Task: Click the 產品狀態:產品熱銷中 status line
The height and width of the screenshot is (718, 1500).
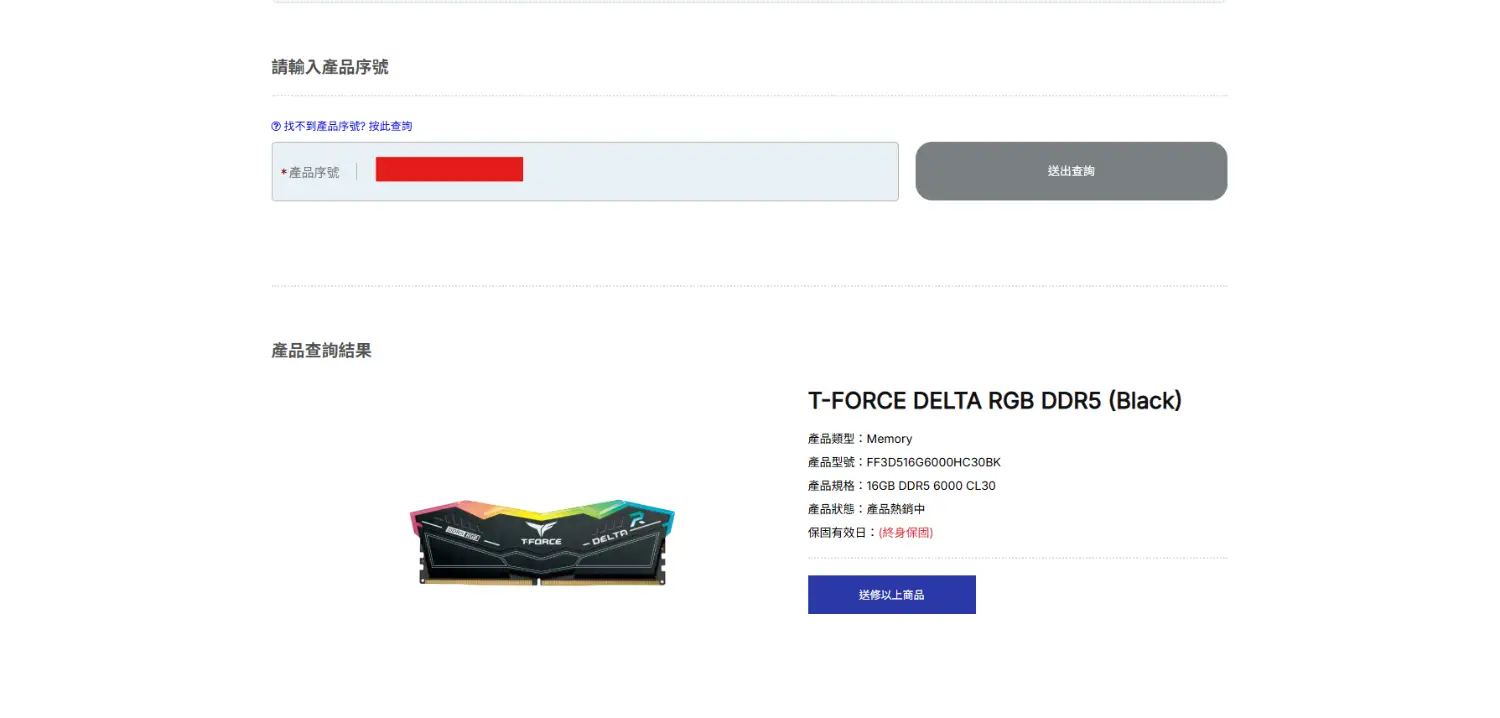Action: coord(866,509)
